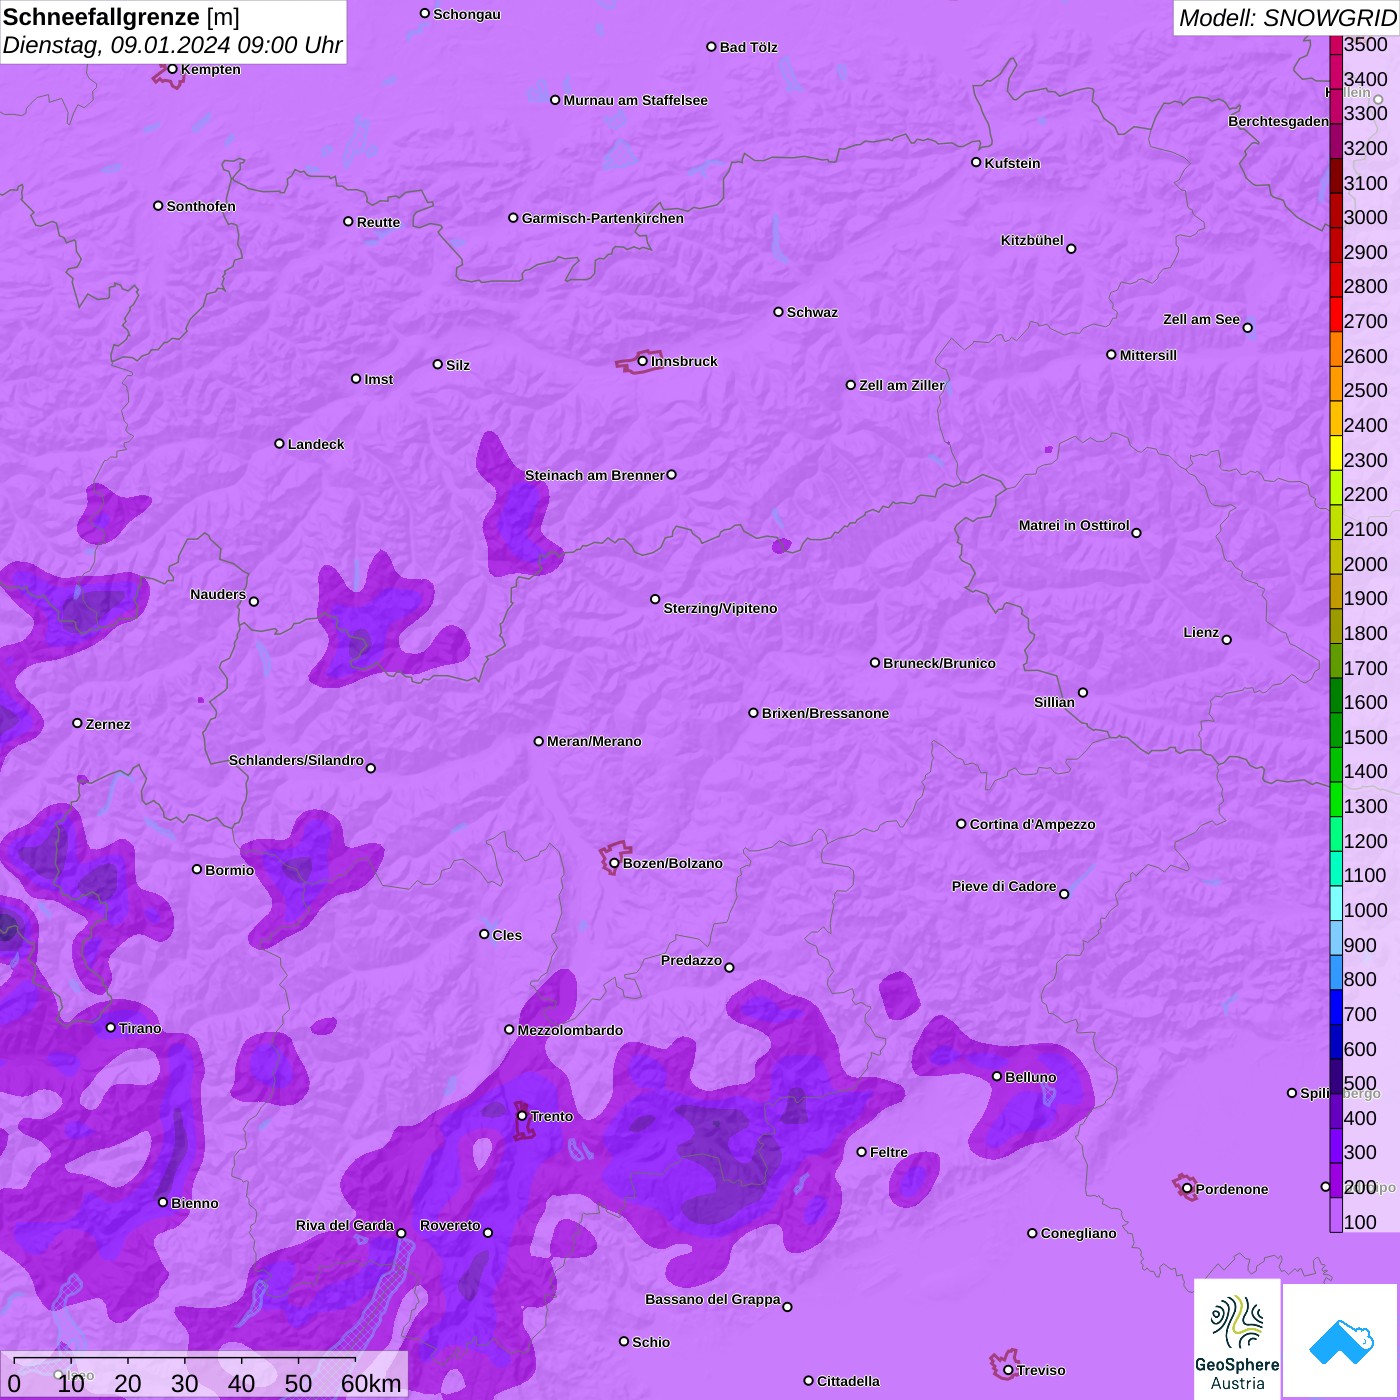Image resolution: width=1400 pixels, height=1400 pixels.
Task: Click the 2700 m red legend color
Action: [x=1336, y=315]
